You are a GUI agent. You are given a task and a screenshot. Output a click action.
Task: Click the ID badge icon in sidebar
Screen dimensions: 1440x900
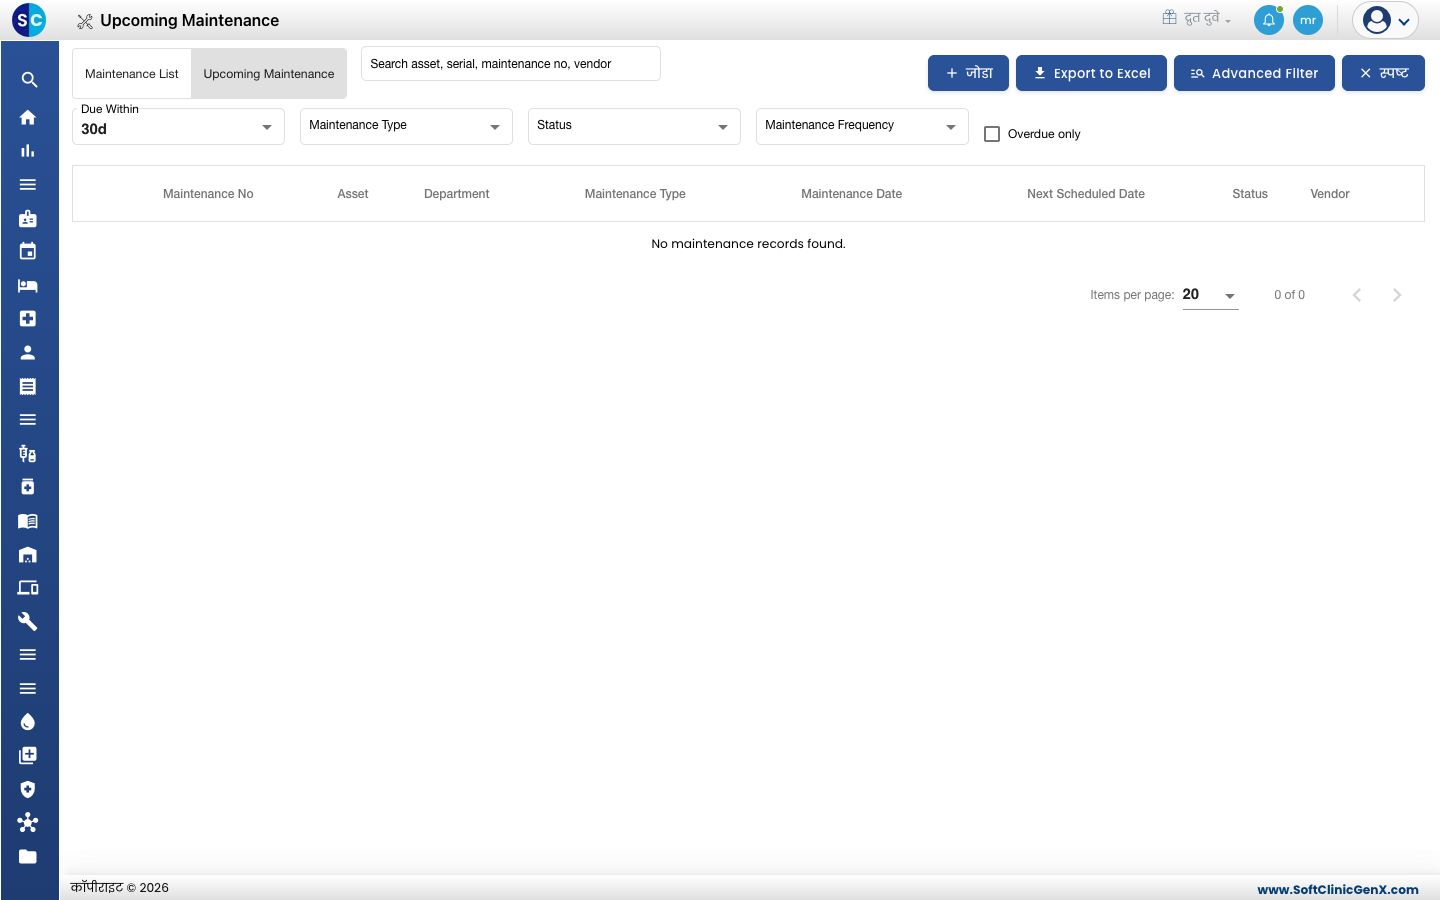pyautogui.click(x=28, y=218)
